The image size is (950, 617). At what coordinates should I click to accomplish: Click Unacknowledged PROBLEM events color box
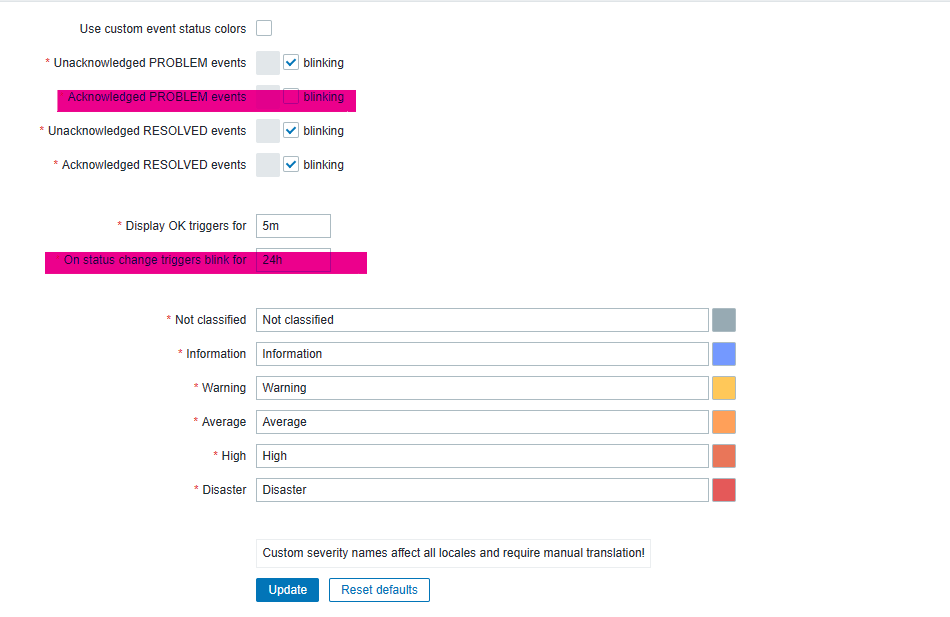pos(268,63)
